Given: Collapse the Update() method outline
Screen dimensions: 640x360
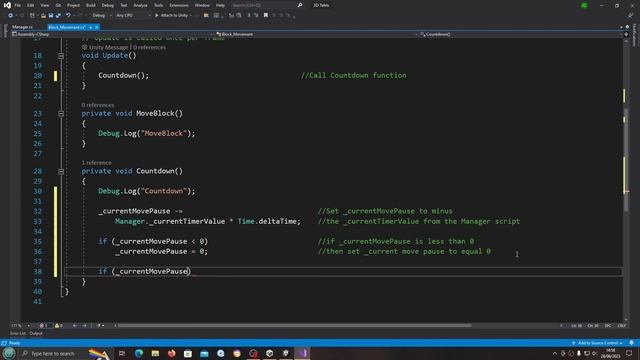Looking at the screenshot, I should tap(61, 56).
